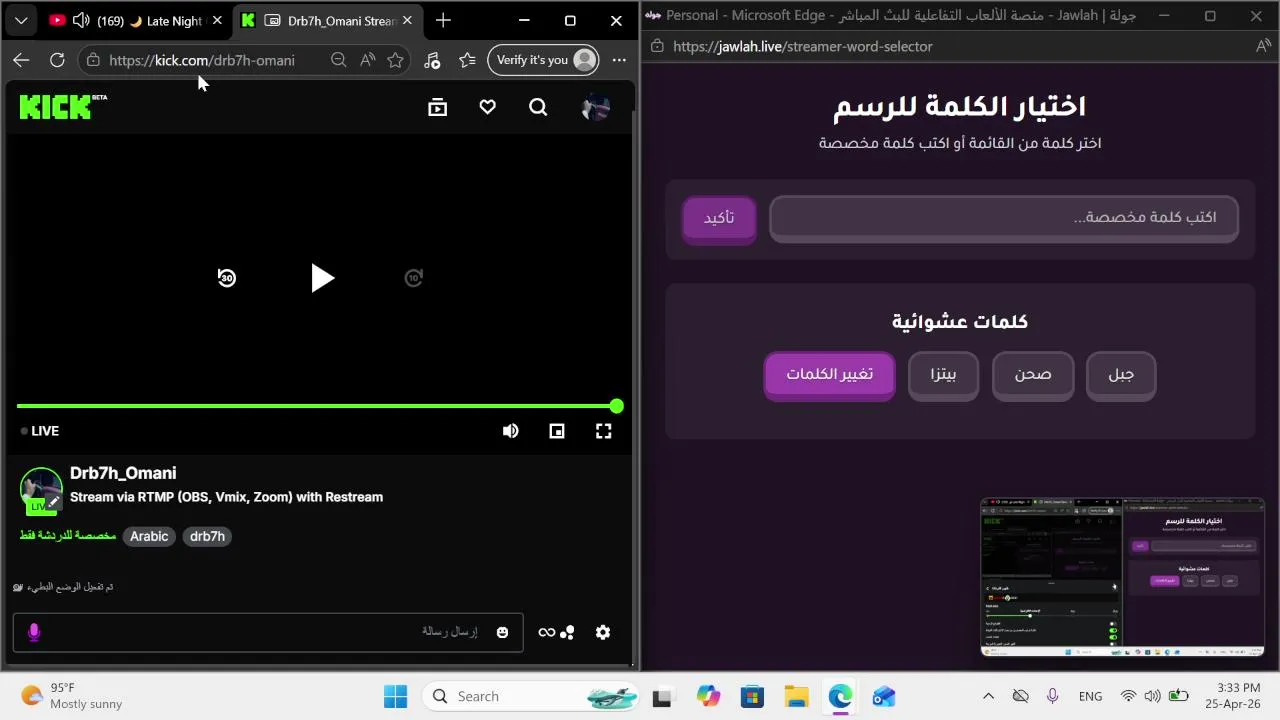Open the Windows Start menu

(395, 696)
